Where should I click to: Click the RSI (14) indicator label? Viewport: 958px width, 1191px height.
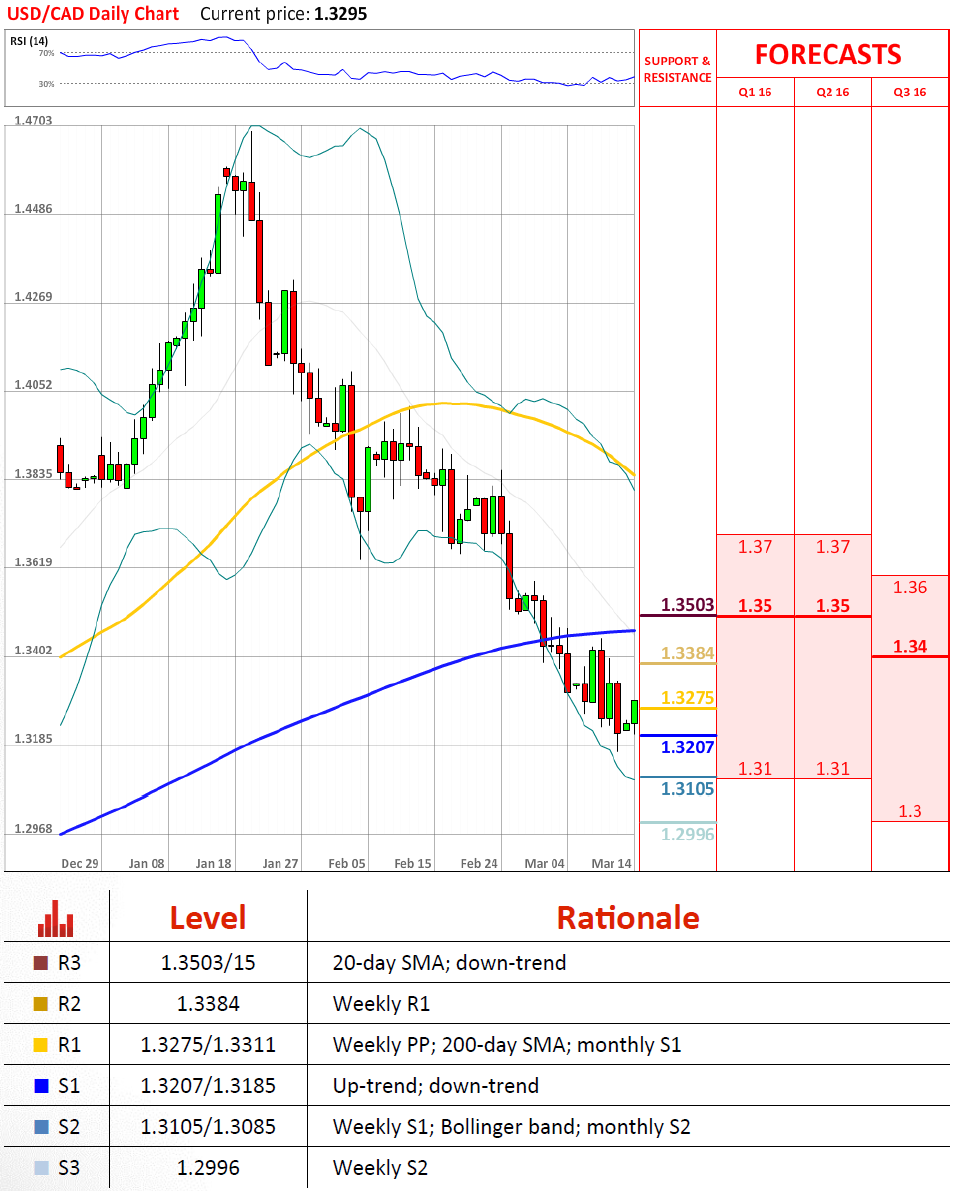(x=29, y=41)
